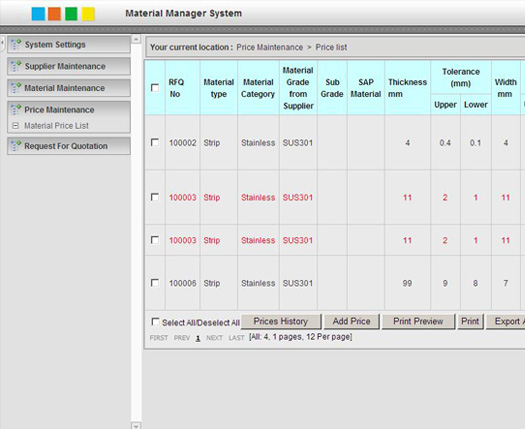
Task: Click the orange square in the header logo
Action: (55, 14)
